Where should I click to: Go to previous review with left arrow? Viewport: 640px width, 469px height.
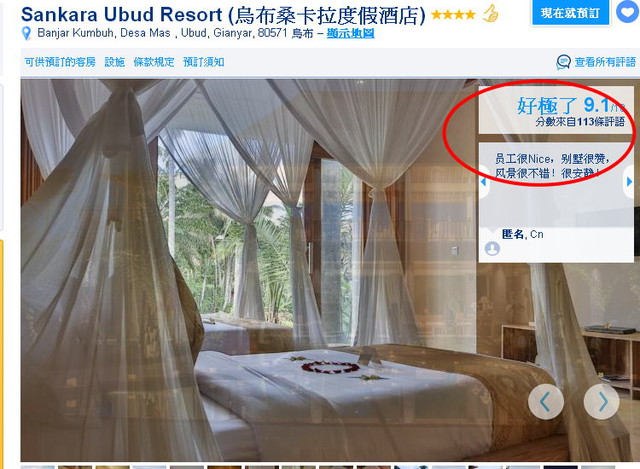point(484,182)
